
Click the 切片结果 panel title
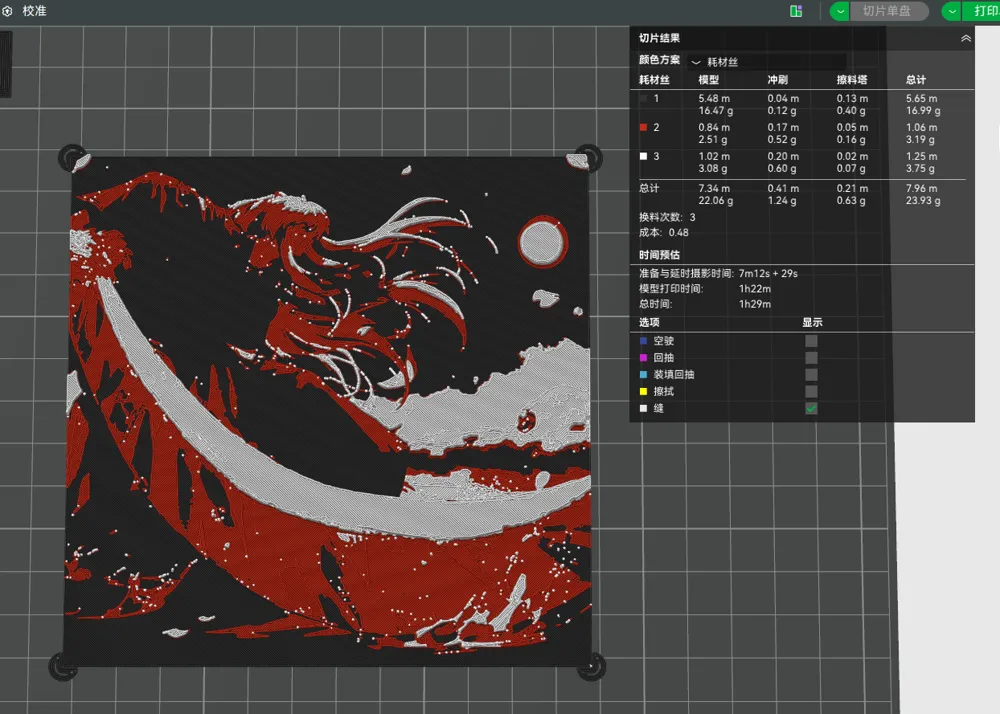click(659, 38)
